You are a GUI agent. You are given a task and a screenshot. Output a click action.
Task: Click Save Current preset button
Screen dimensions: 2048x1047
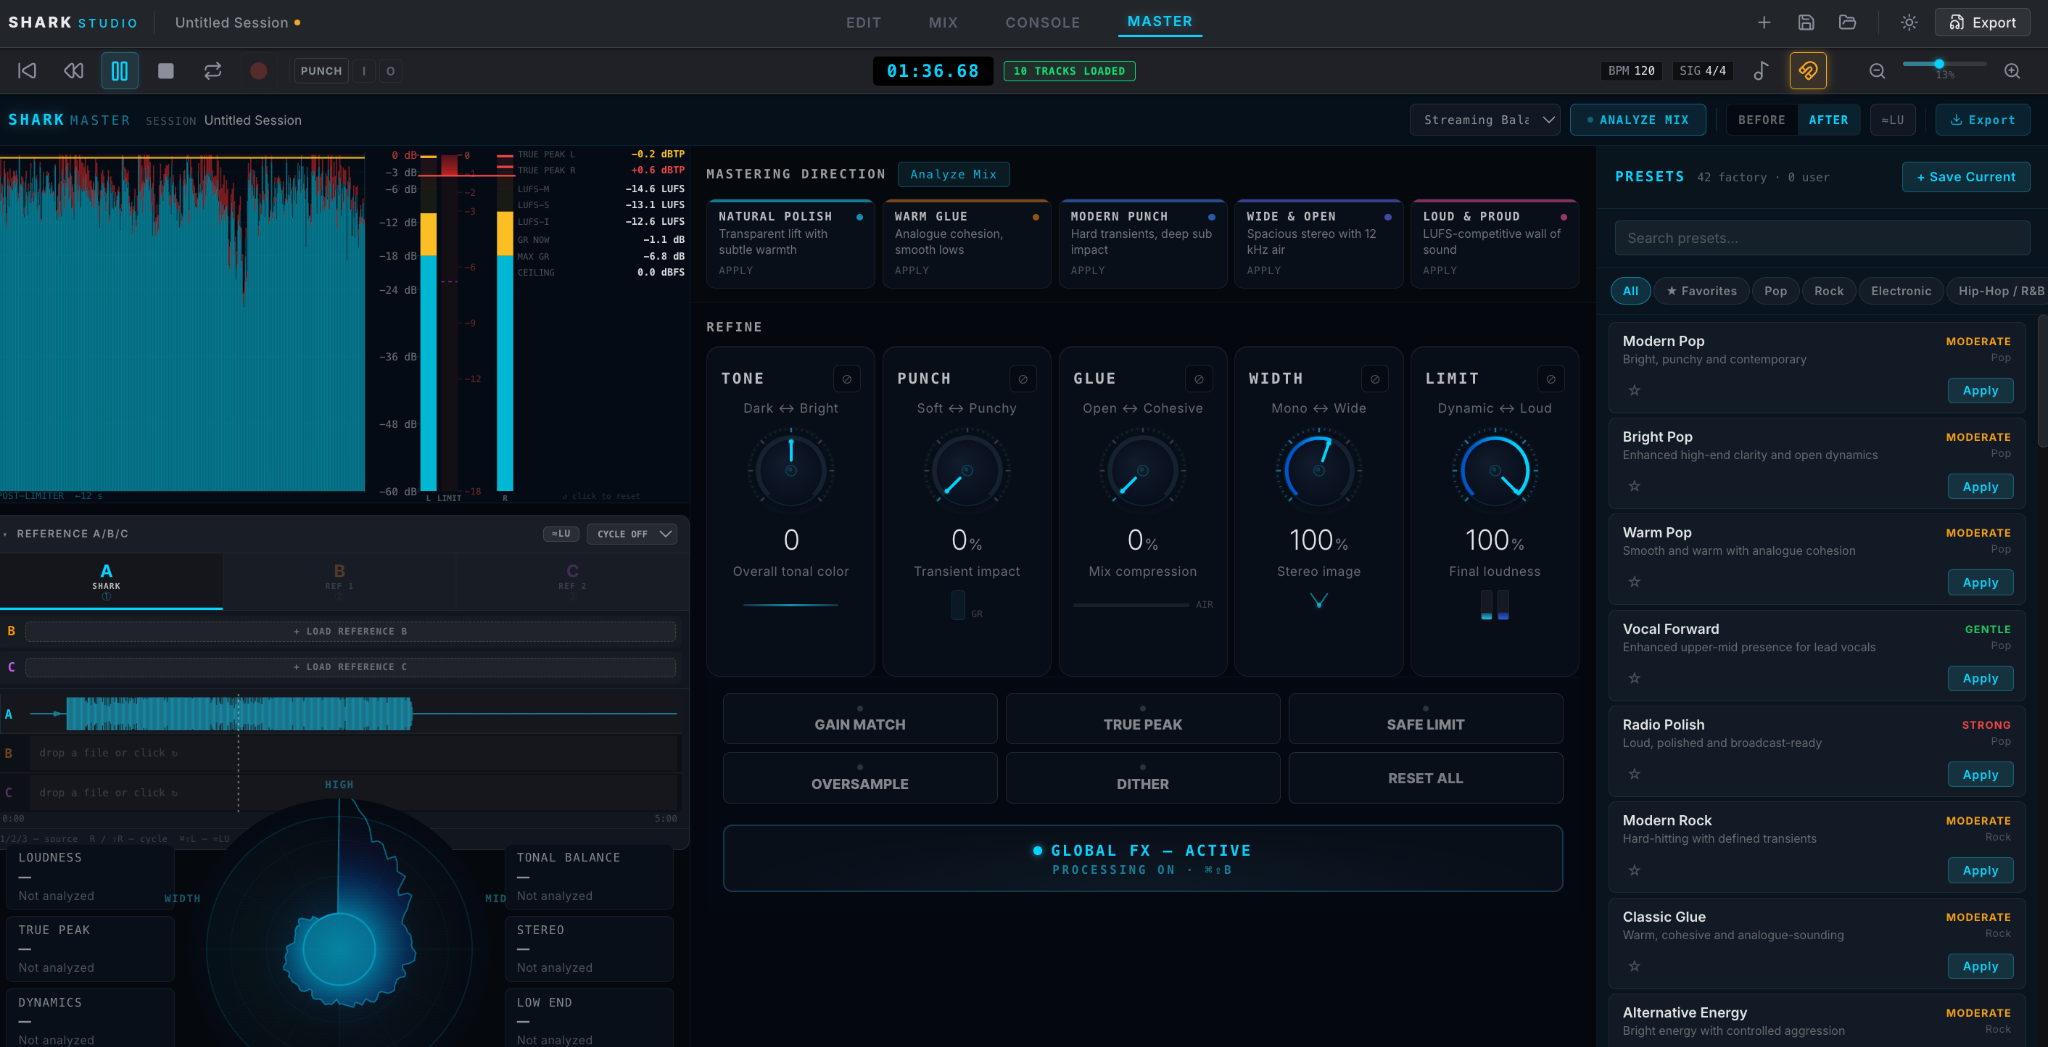pos(1965,177)
